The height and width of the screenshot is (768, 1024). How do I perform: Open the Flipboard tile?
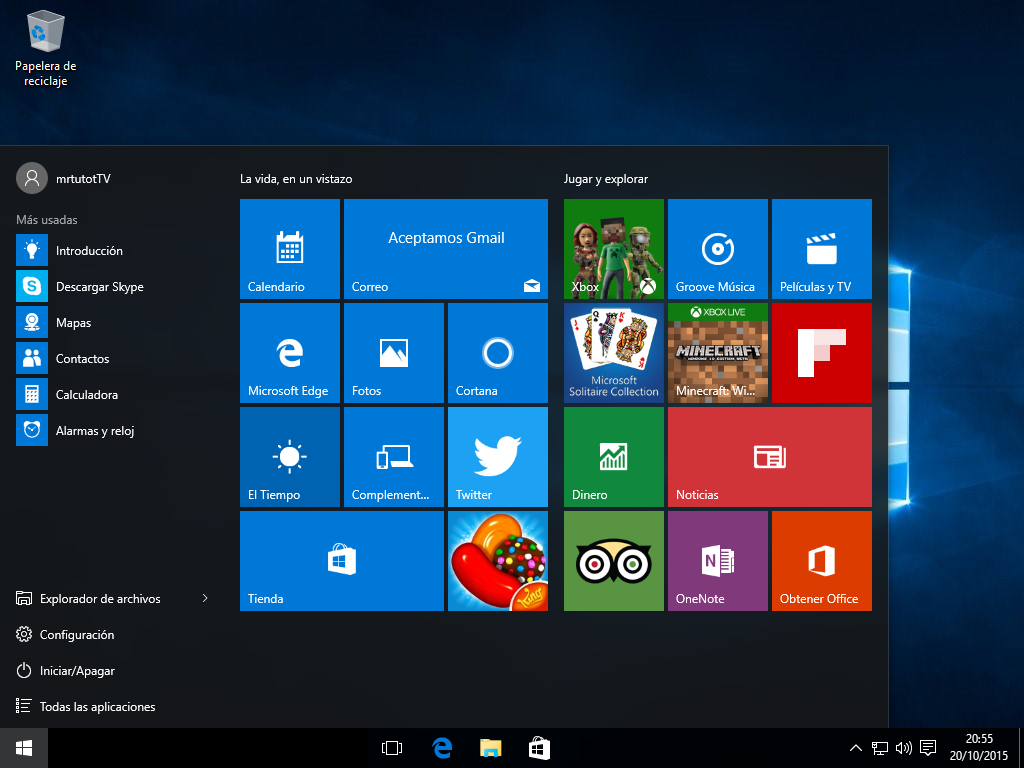pyautogui.click(x=821, y=352)
